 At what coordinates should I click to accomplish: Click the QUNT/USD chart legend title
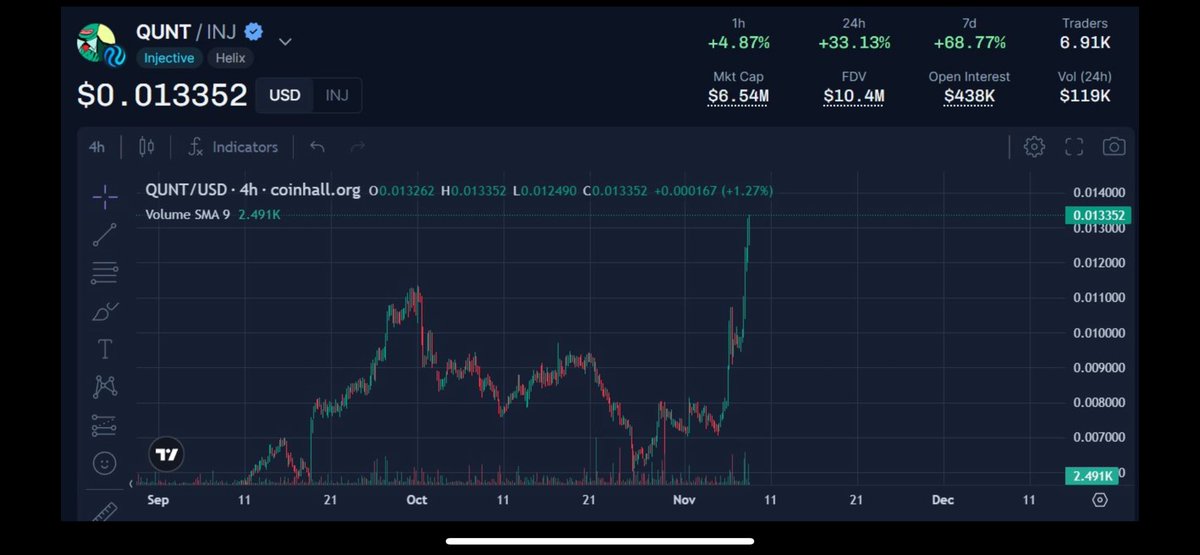(253, 190)
